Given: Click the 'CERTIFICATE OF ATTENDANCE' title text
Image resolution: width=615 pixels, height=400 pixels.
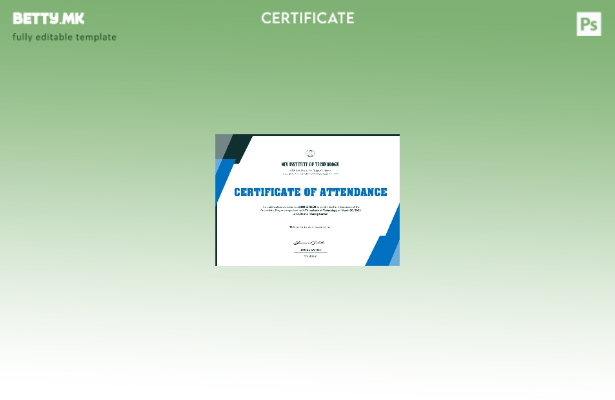Looking at the screenshot, I should (x=311, y=192).
